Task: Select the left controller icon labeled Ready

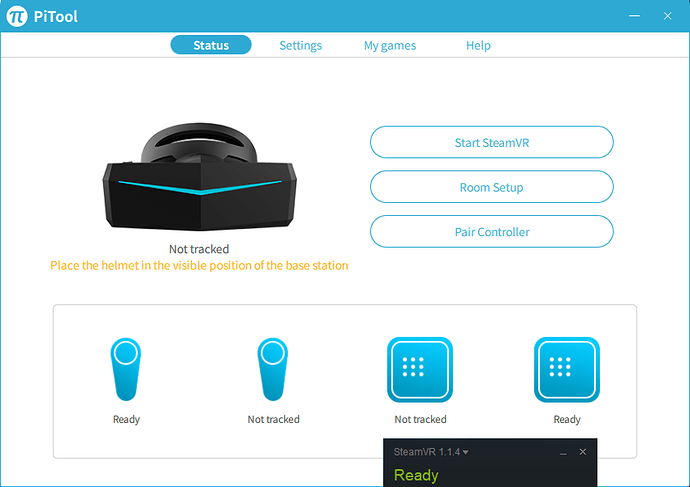Action: (126, 369)
